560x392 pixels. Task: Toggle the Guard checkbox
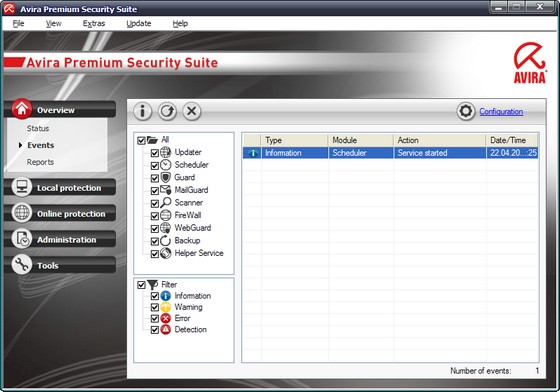tap(155, 178)
